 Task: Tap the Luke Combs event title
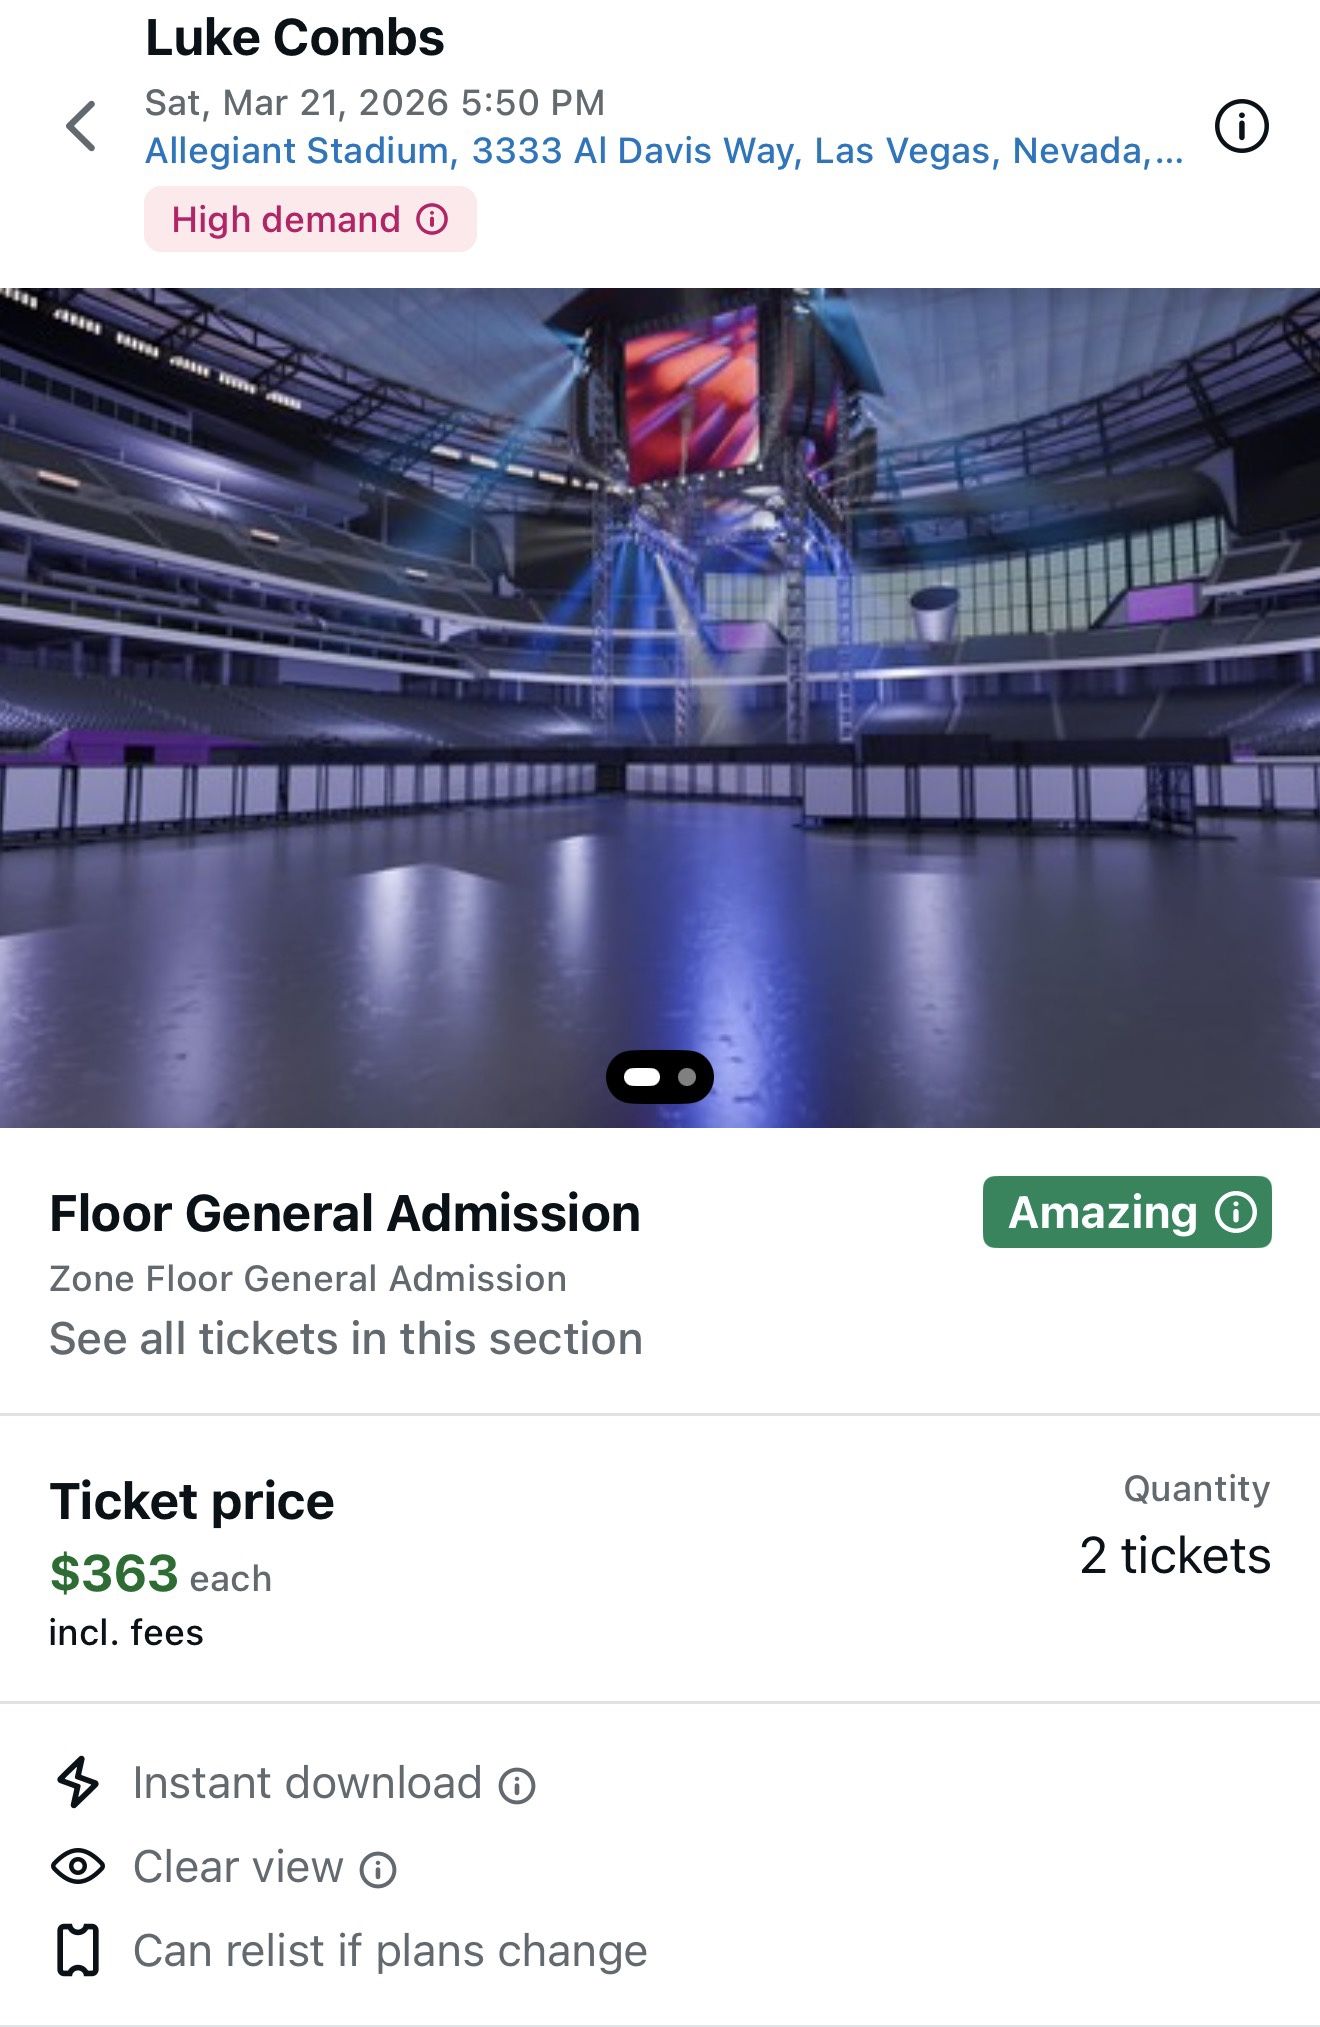(x=295, y=38)
